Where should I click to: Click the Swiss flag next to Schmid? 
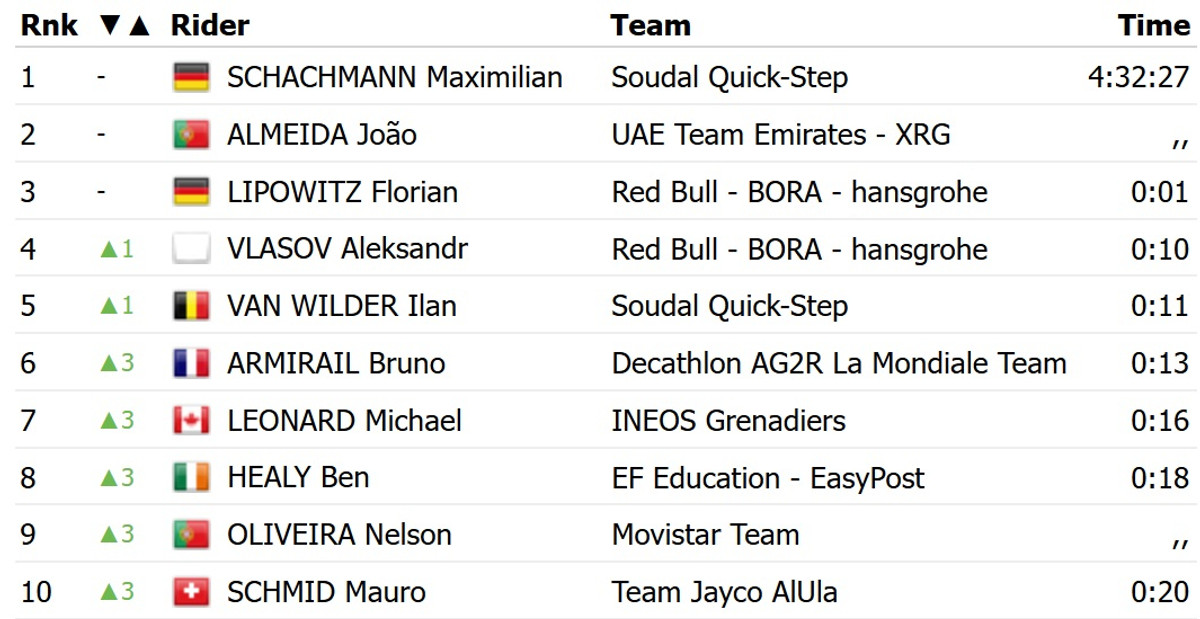coord(191,592)
